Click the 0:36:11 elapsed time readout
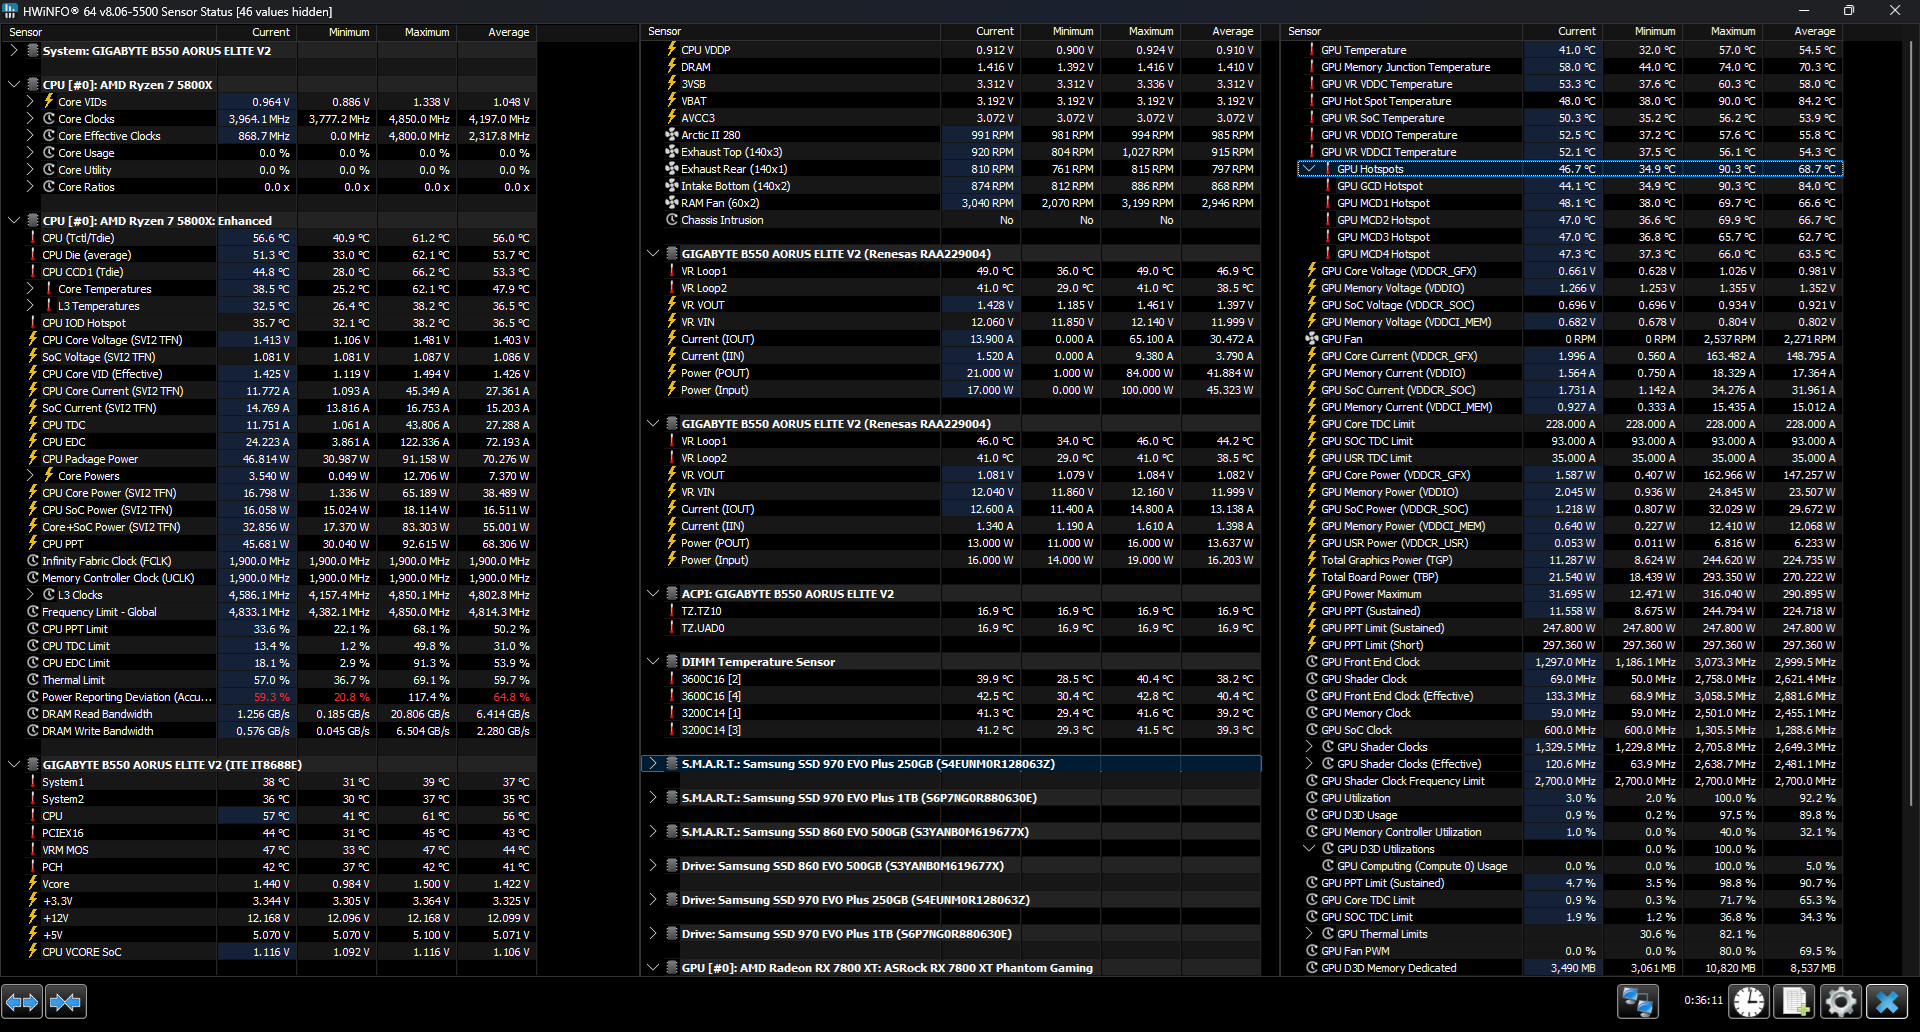The height and width of the screenshot is (1032, 1920). click(x=1703, y=1000)
